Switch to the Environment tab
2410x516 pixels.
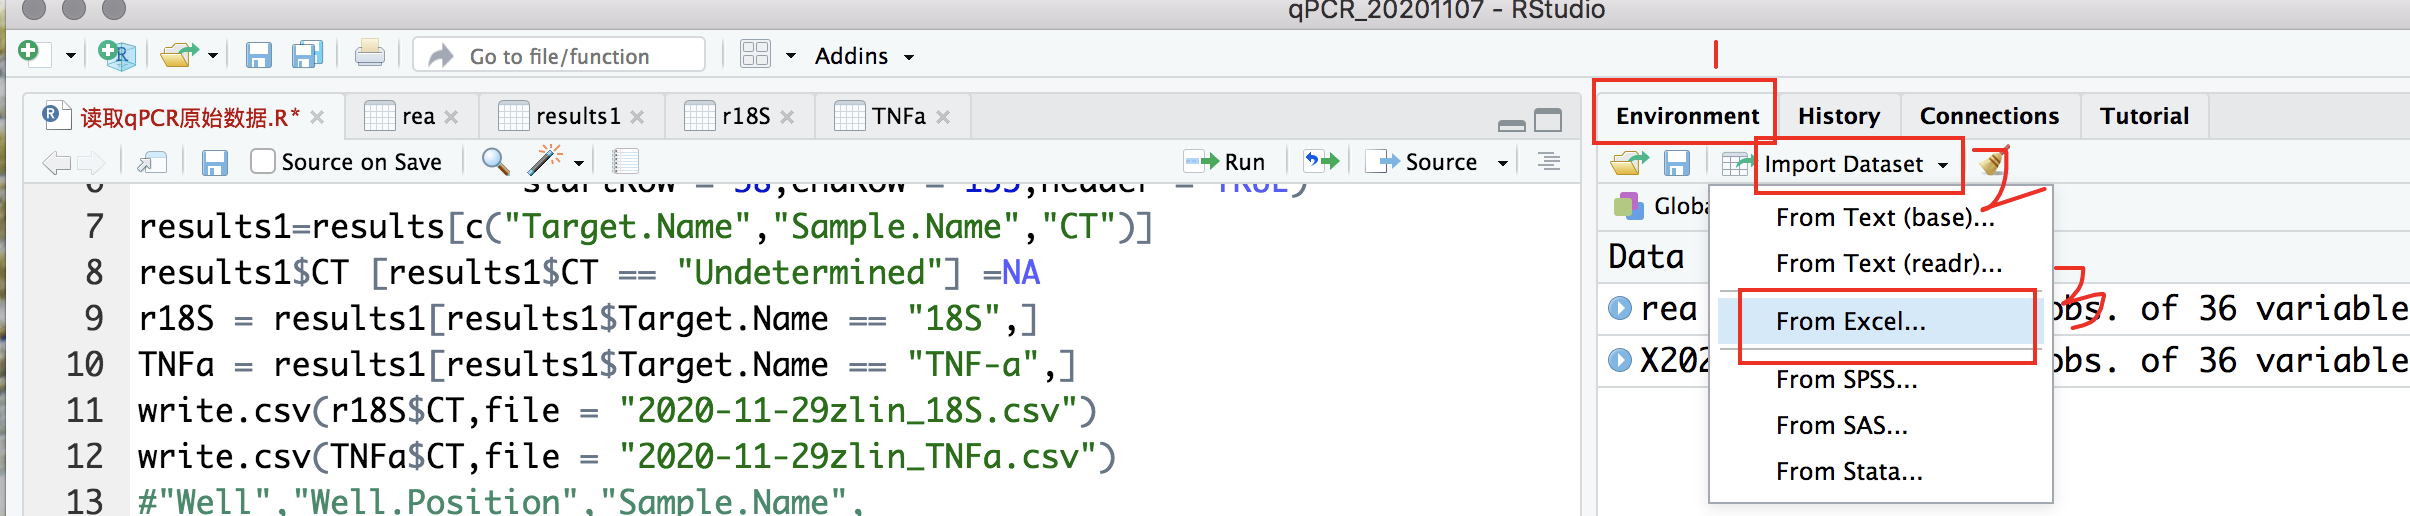1687,116
